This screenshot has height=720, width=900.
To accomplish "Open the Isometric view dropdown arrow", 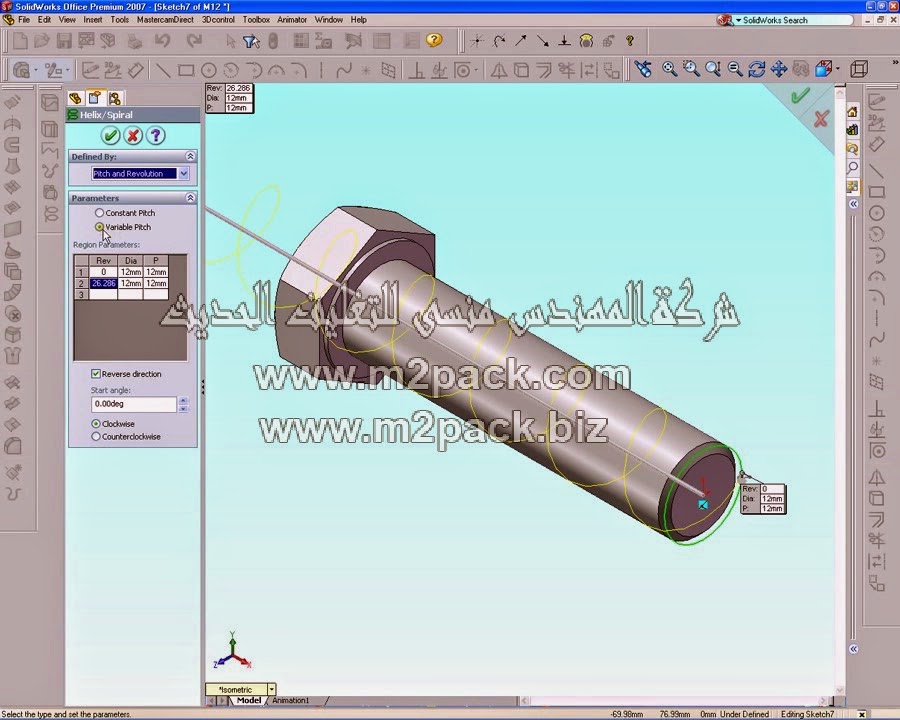I will (271, 689).
